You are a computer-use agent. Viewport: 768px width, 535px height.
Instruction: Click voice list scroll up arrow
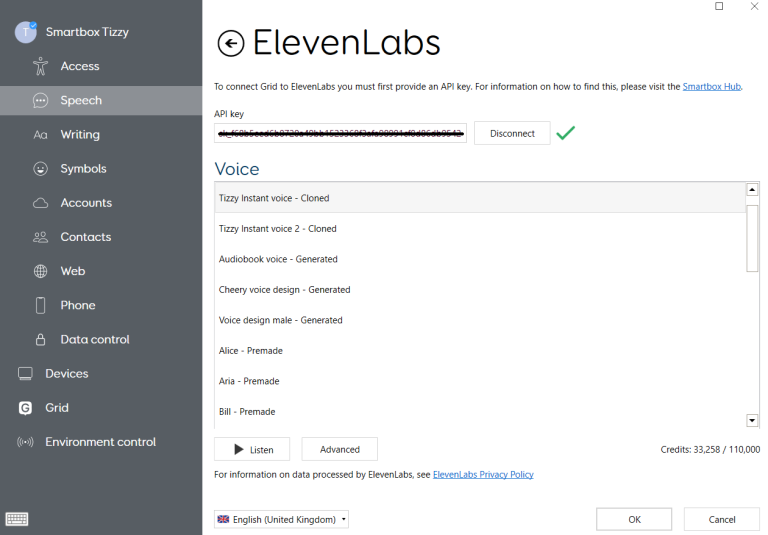(x=752, y=190)
